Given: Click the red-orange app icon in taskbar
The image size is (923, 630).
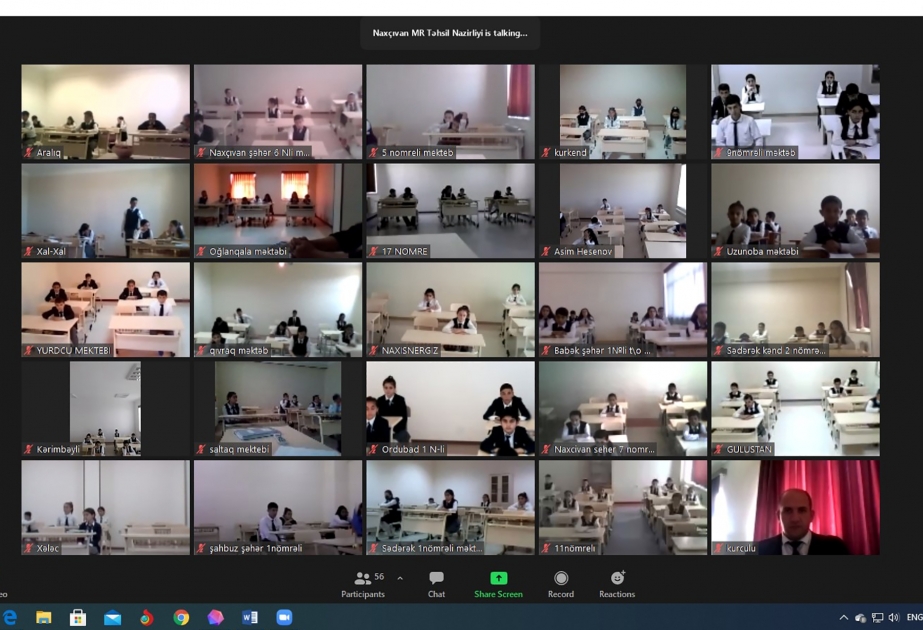Looking at the screenshot, I should point(147,617).
